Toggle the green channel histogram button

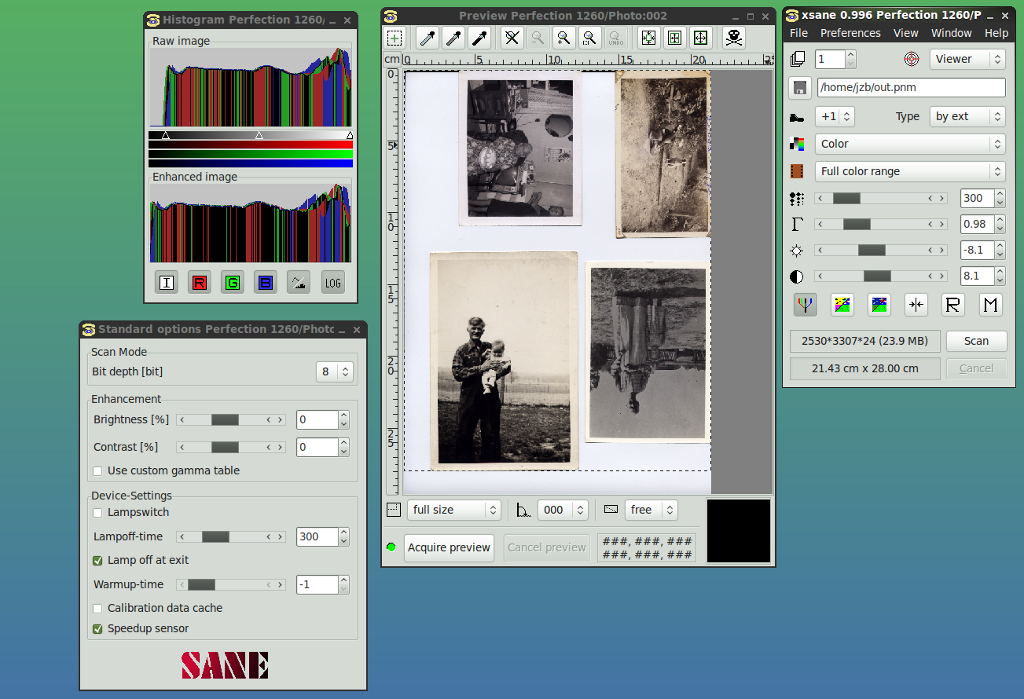tap(232, 283)
